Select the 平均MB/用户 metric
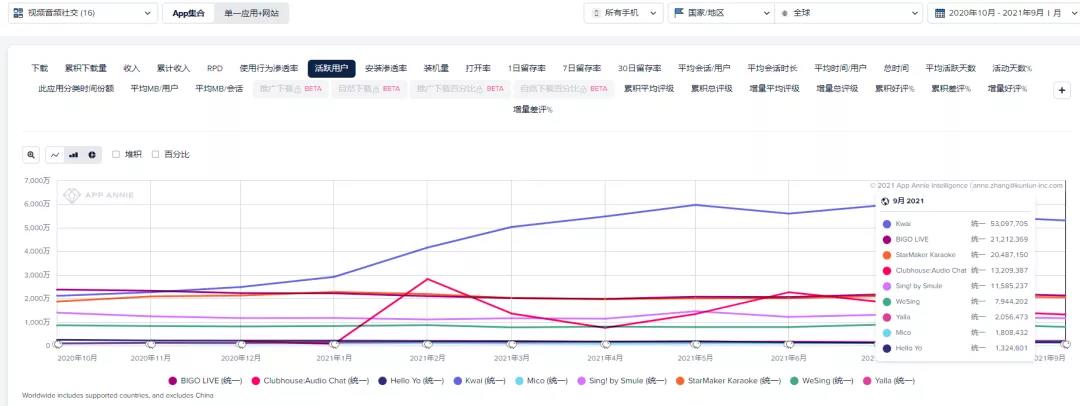Viewport: 1080px width, 406px height. pyautogui.click(x=154, y=89)
